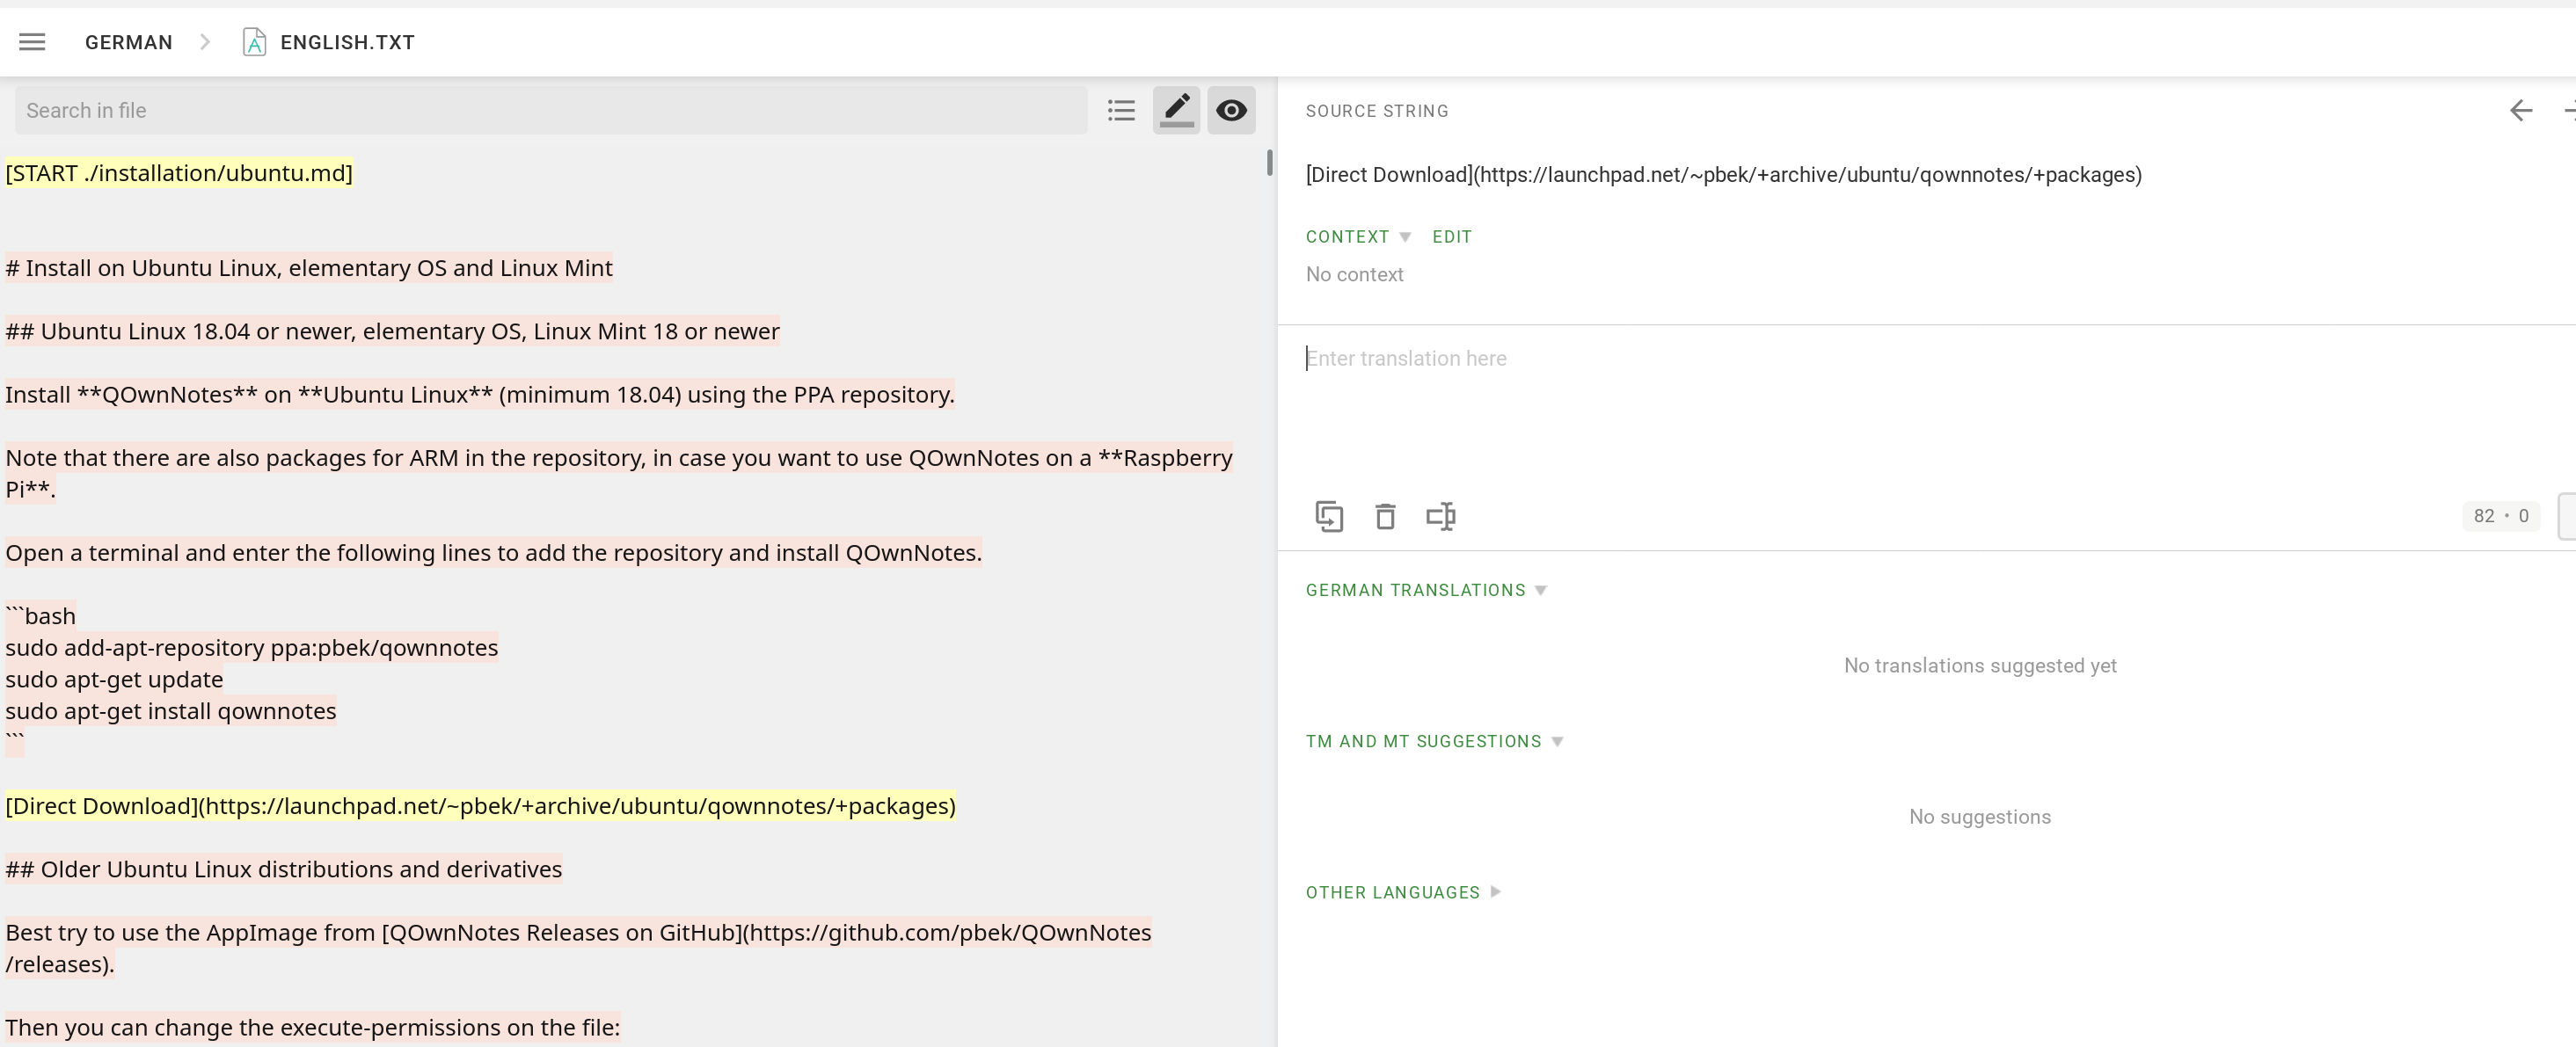Screen dimensions: 2576x1047
Task: Click the text-field split icon beside trash
Action: pos(1441,516)
